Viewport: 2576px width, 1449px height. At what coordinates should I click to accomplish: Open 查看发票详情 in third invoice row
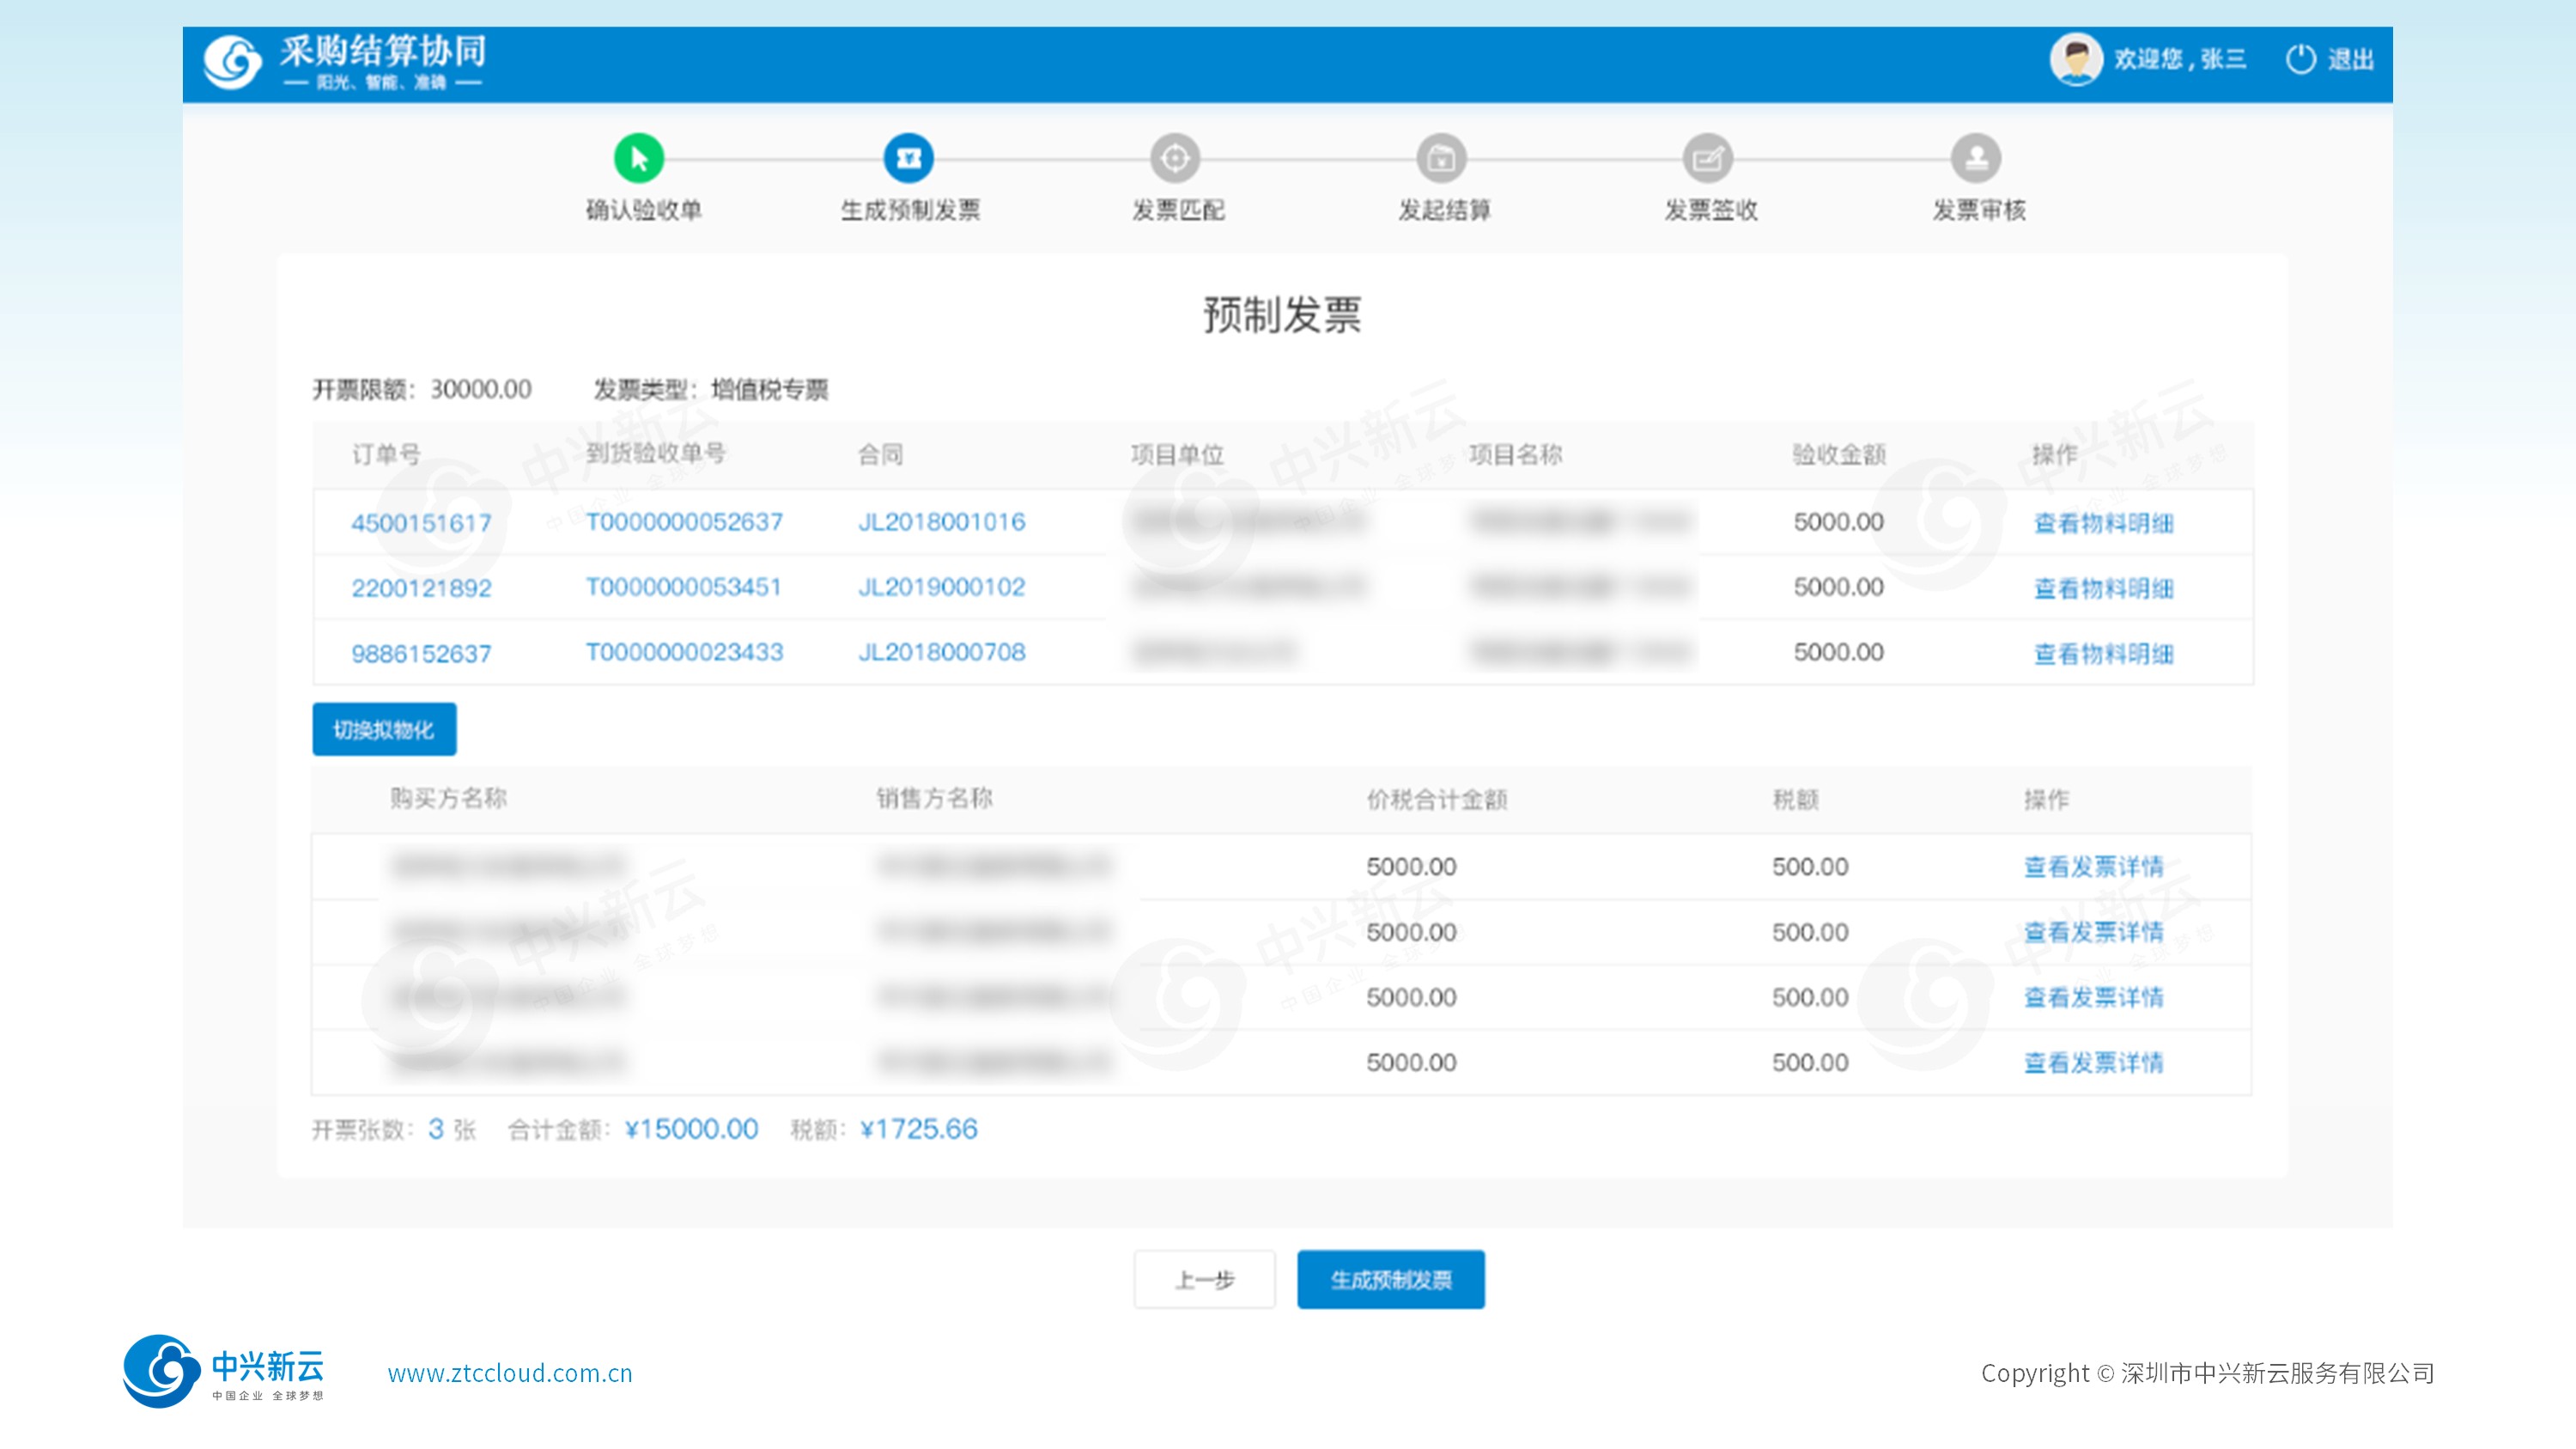pyautogui.click(x=2093, y=997)
